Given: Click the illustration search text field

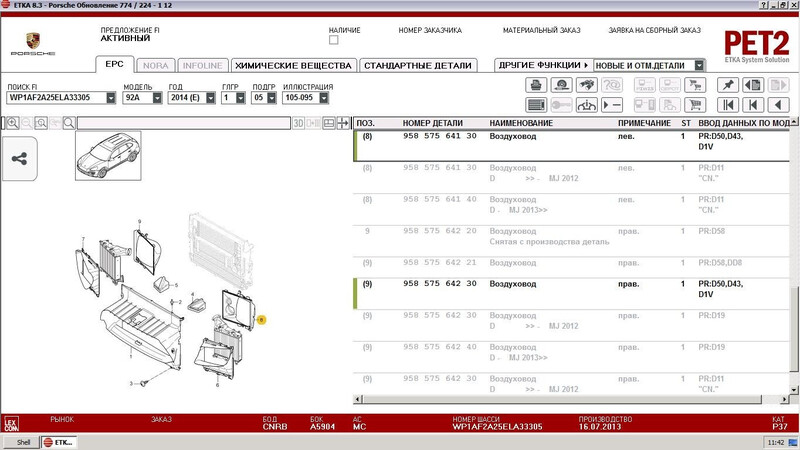Looking at the screenshot, I should tap(184, 123).
